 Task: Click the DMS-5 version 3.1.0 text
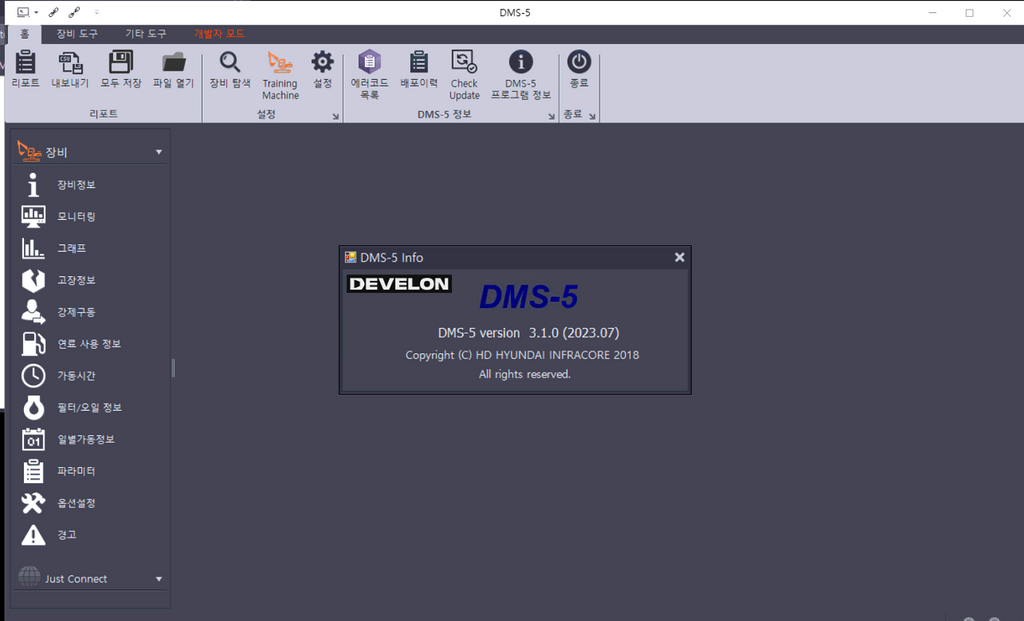[x=528, y=333]
